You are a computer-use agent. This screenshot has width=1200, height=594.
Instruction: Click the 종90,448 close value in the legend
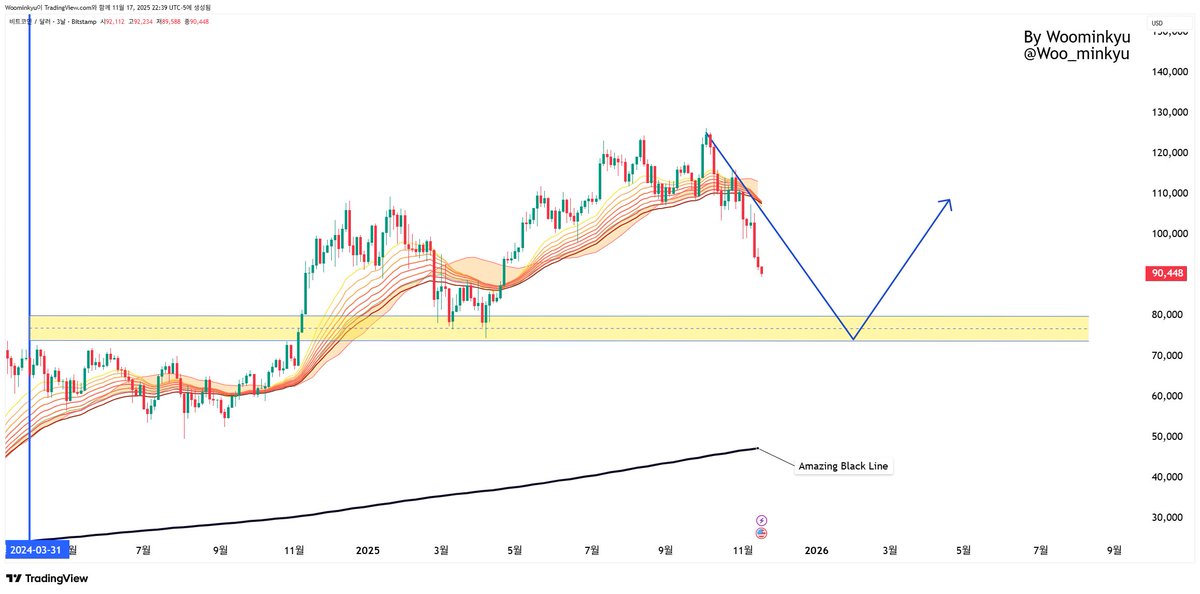(x=197, y=20)
